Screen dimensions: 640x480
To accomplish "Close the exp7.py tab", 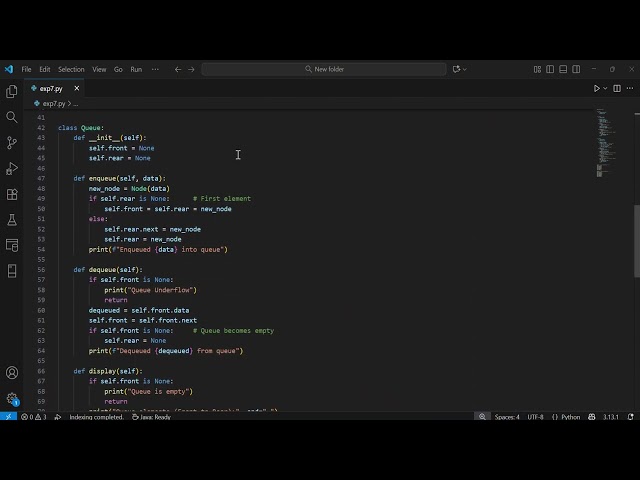I will coord(77,88).
